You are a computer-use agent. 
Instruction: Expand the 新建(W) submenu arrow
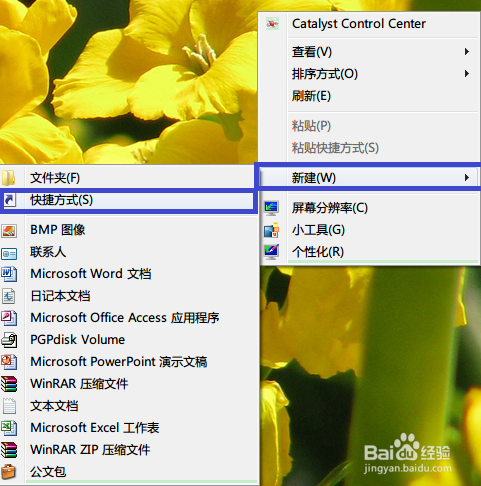coord(467,178)
